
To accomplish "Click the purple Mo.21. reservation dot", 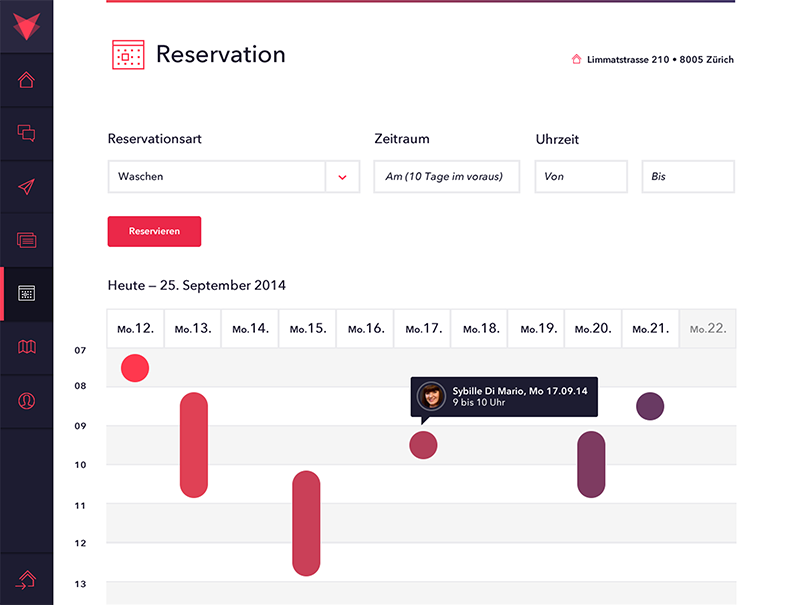I will click(x=650, y=406).
